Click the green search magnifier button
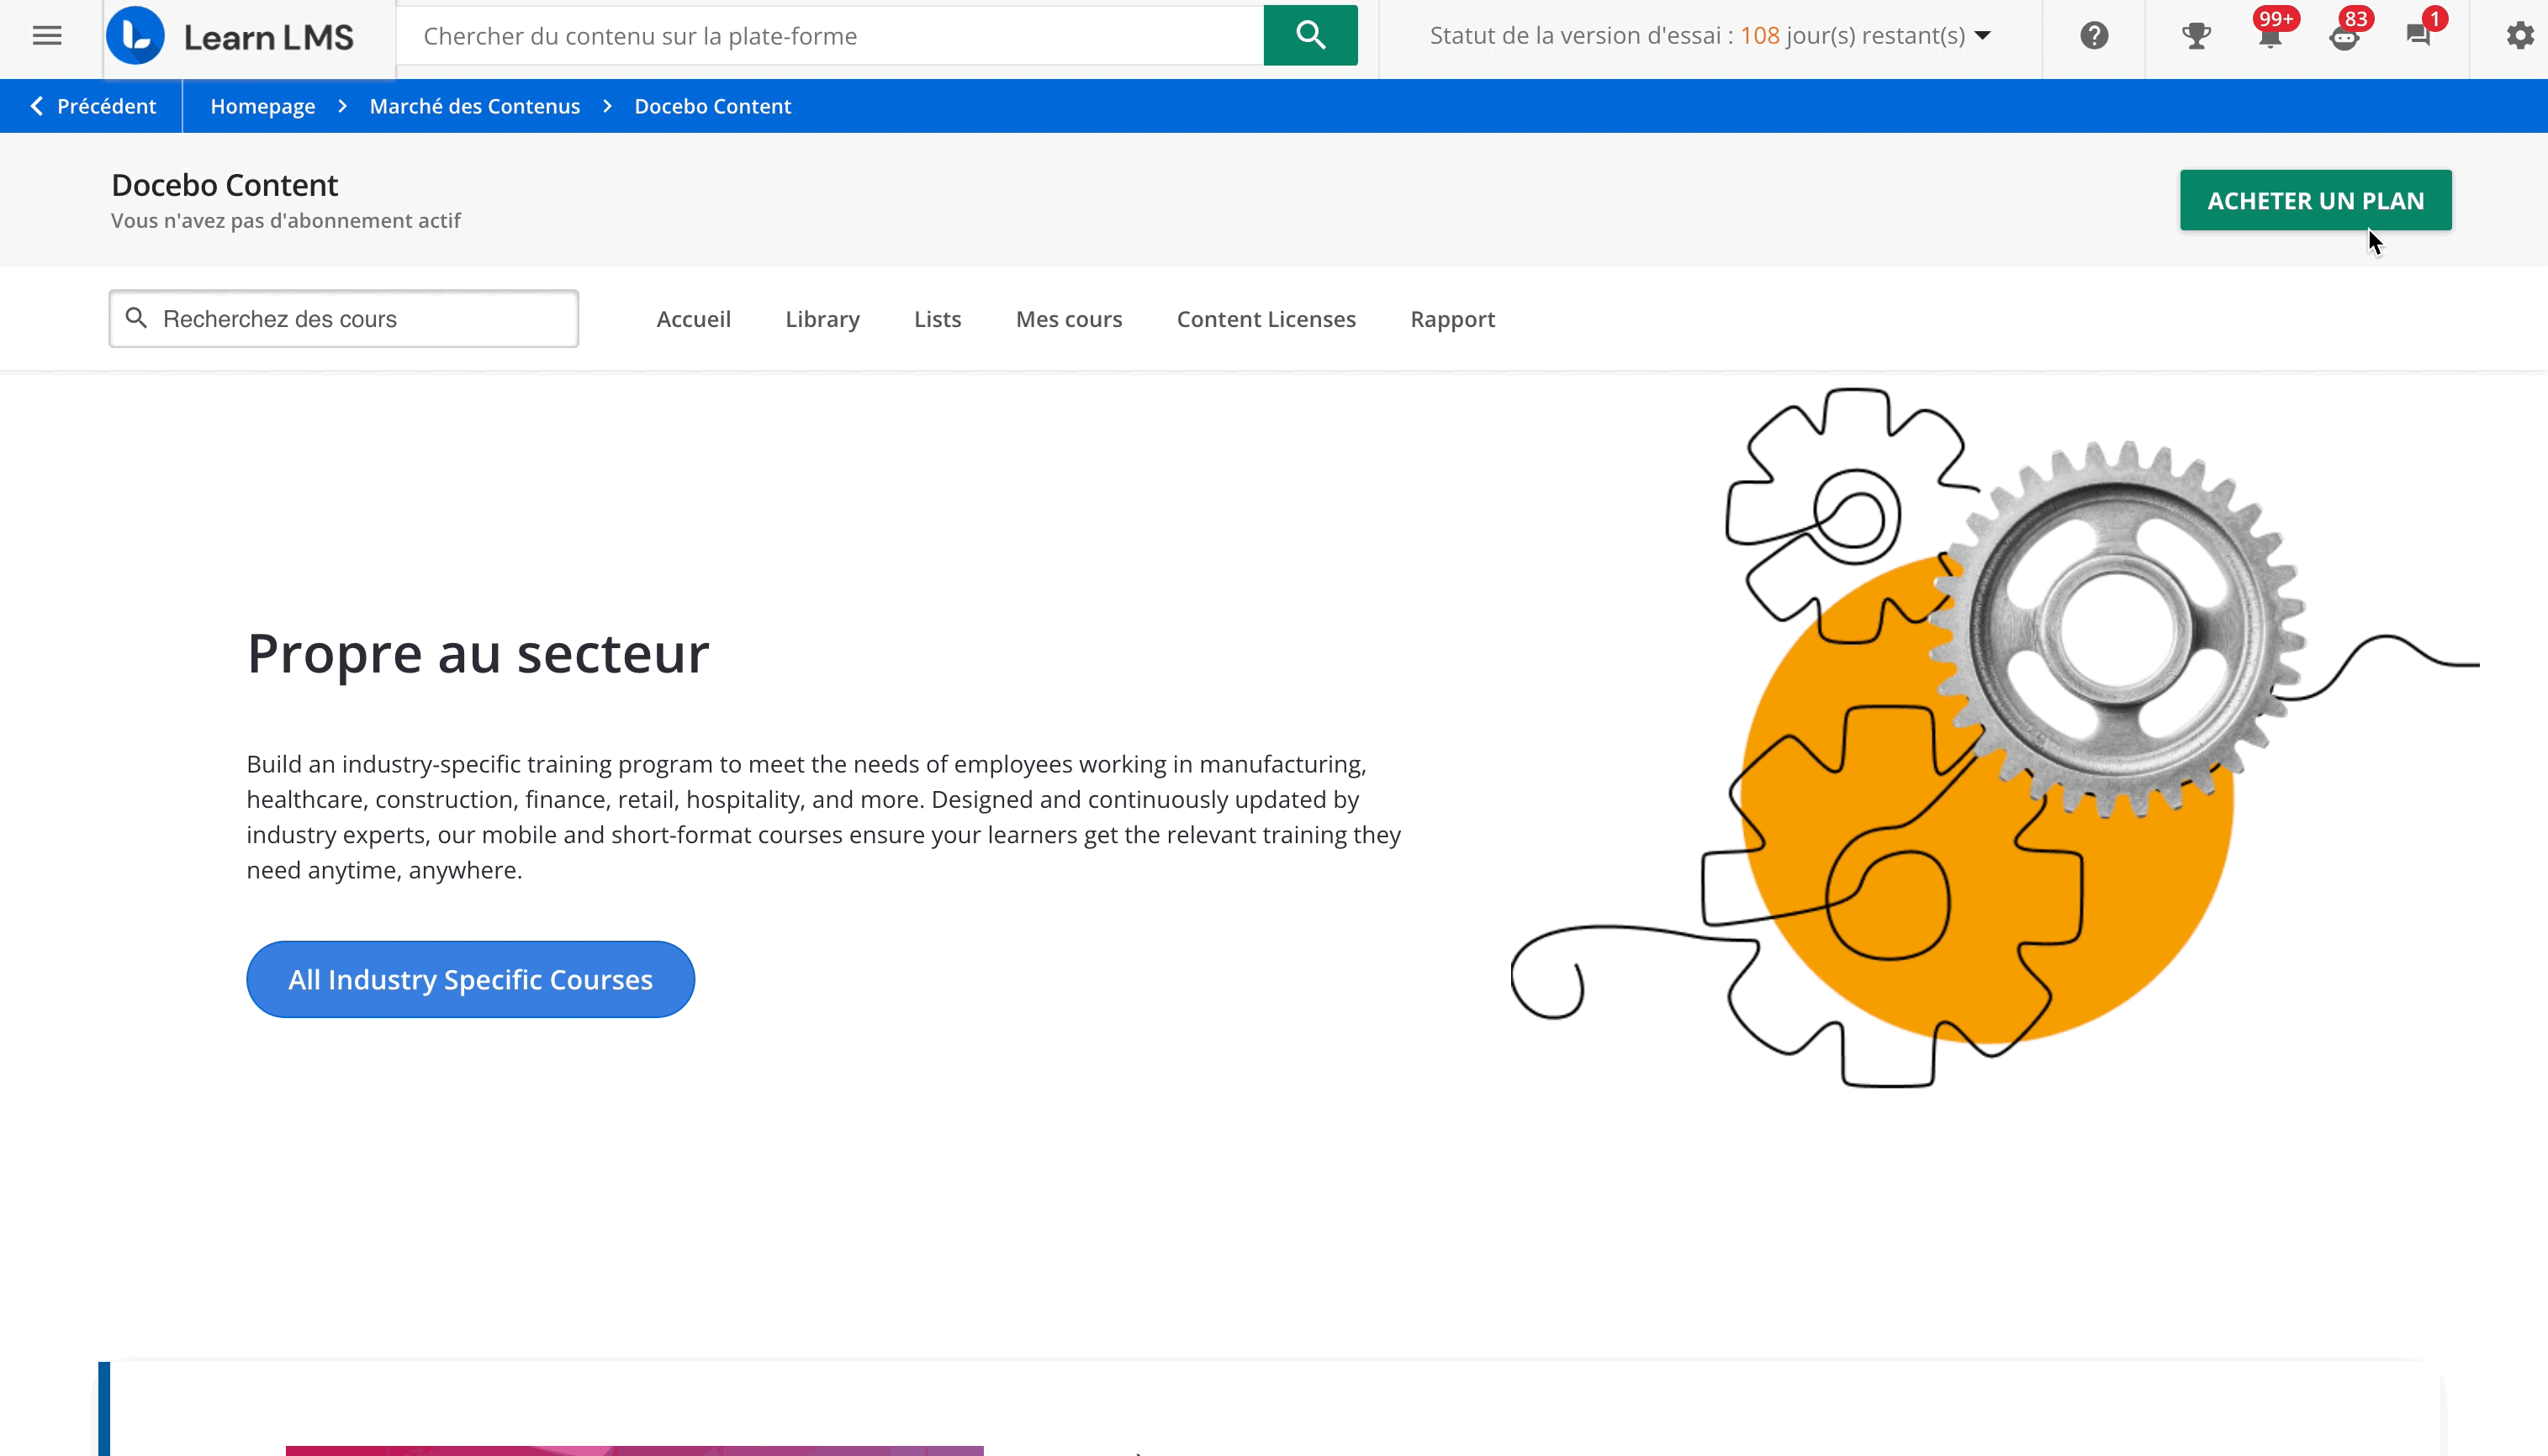Viewport: 2548px width, 1456px height. [1310, 36]
